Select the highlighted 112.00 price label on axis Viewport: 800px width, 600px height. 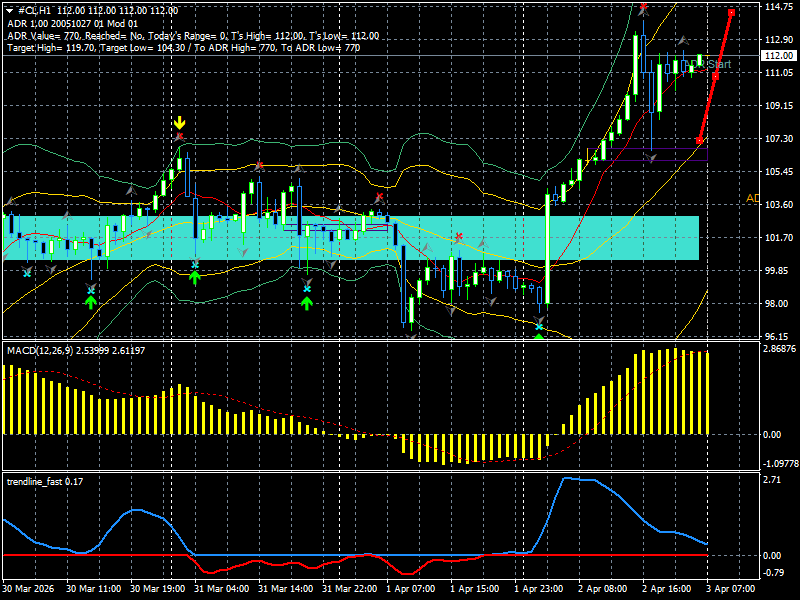coord(779,56)
